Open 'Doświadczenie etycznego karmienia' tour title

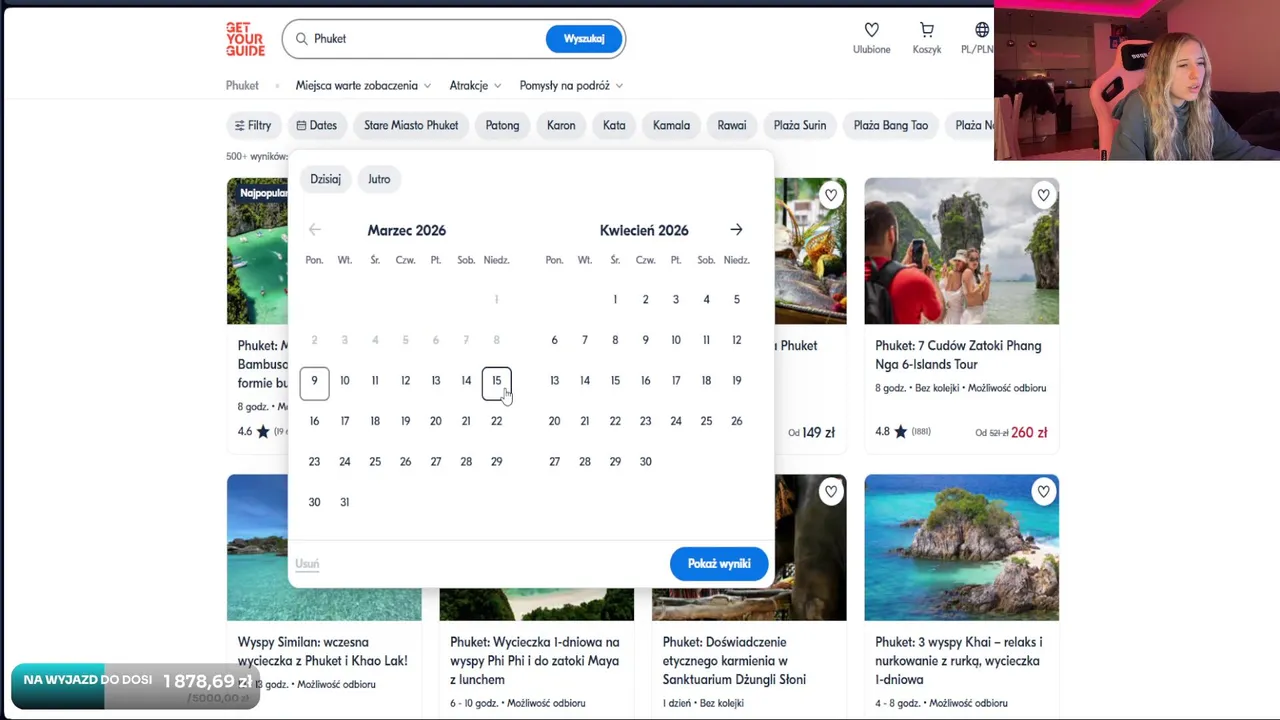(734, 661)
